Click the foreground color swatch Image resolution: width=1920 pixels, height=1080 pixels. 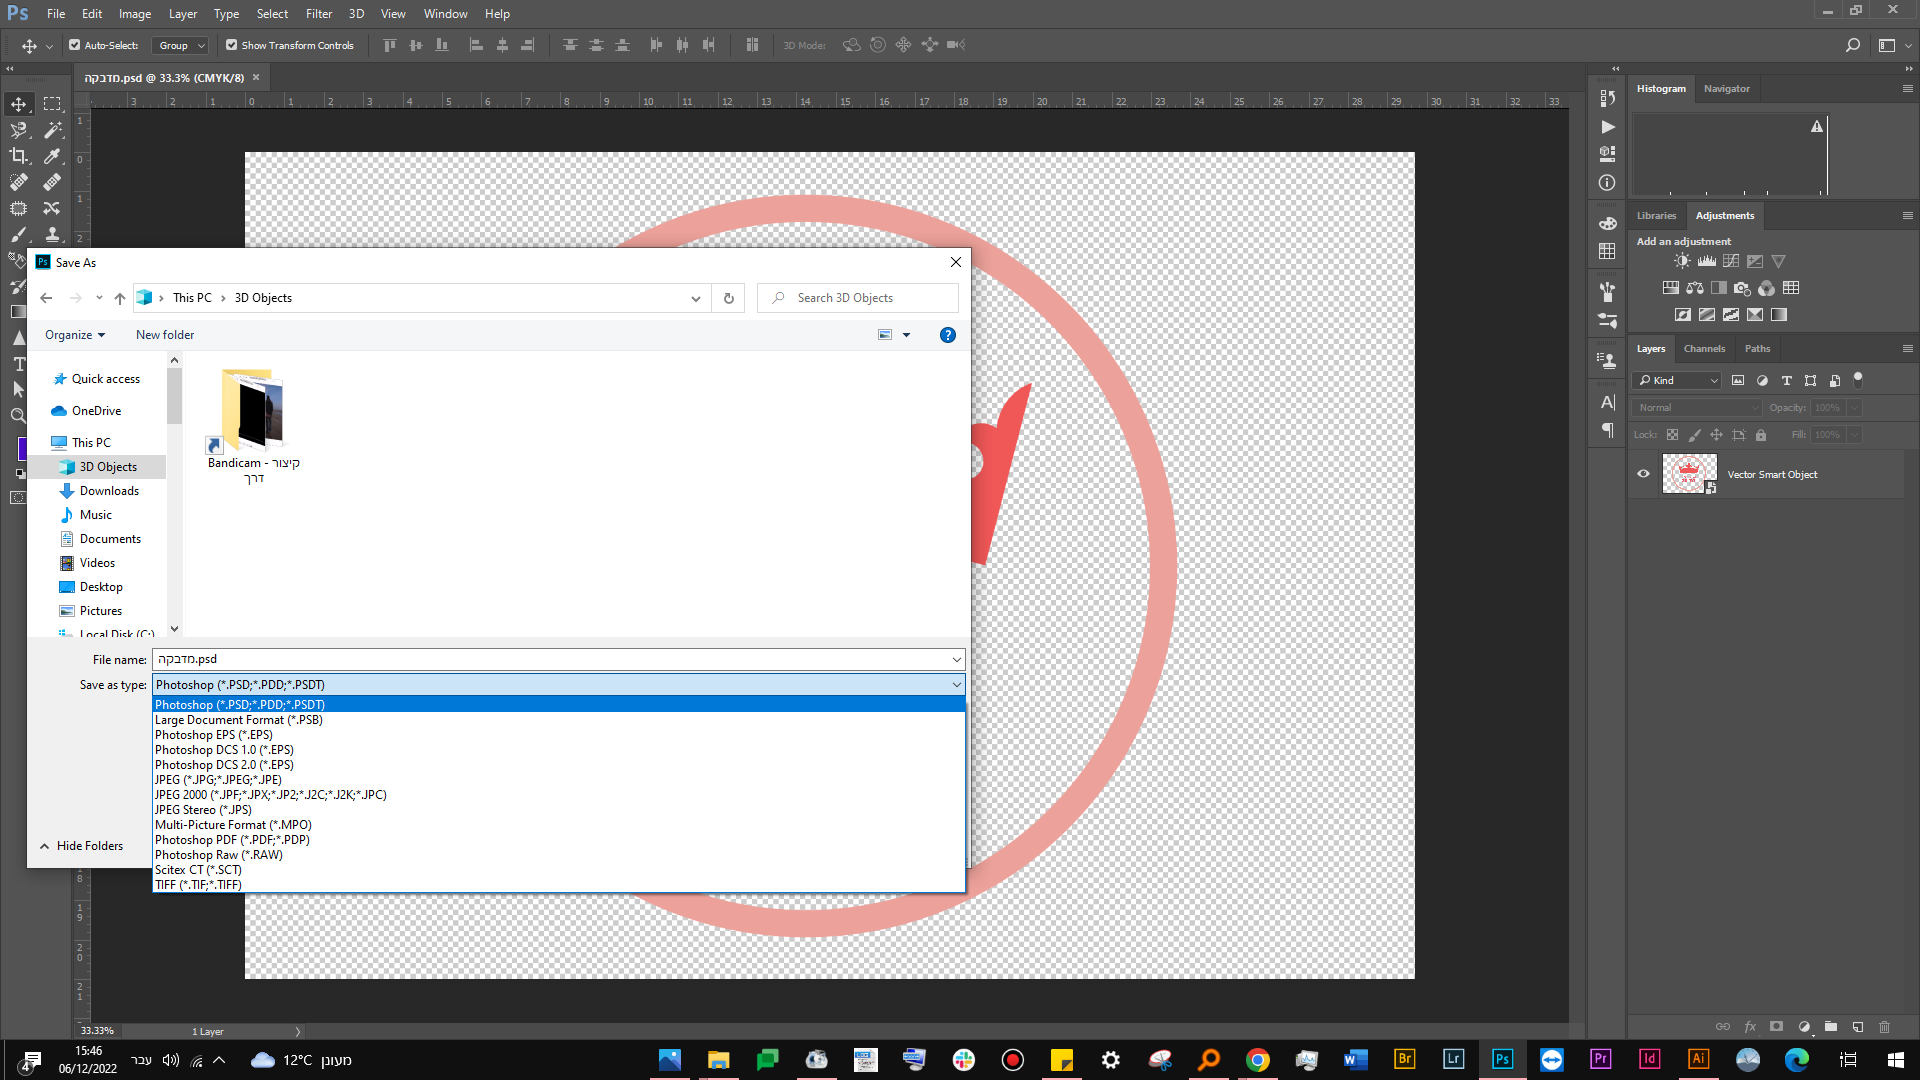tap(21, 447)
